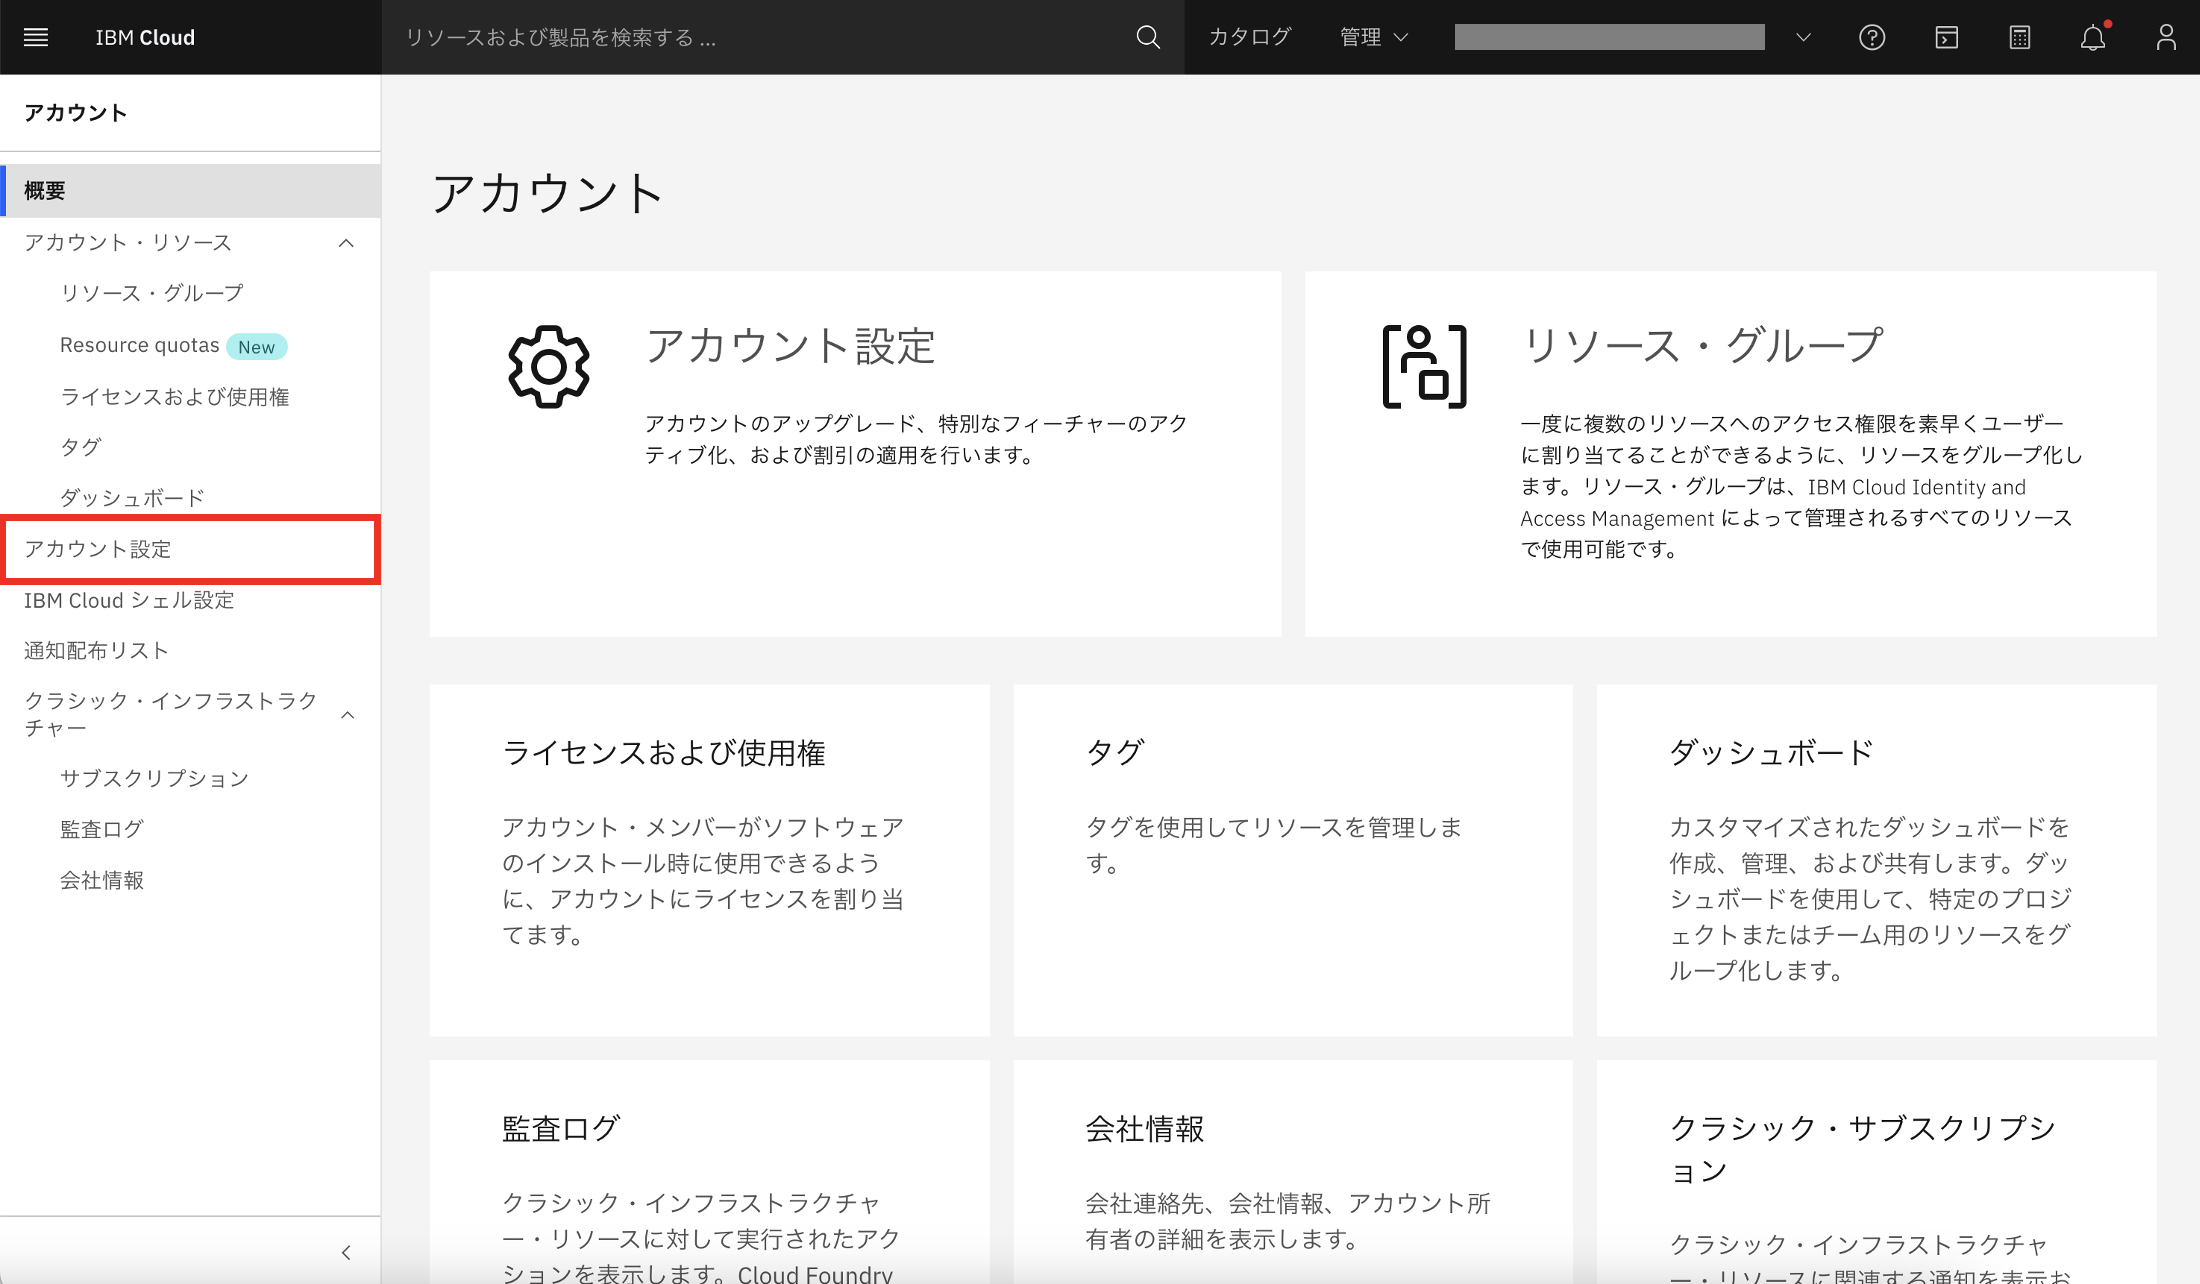Screen dimensions: 2200x1284
Task: Open the hamburger navigation menu
Action: [x=36, y=37]
